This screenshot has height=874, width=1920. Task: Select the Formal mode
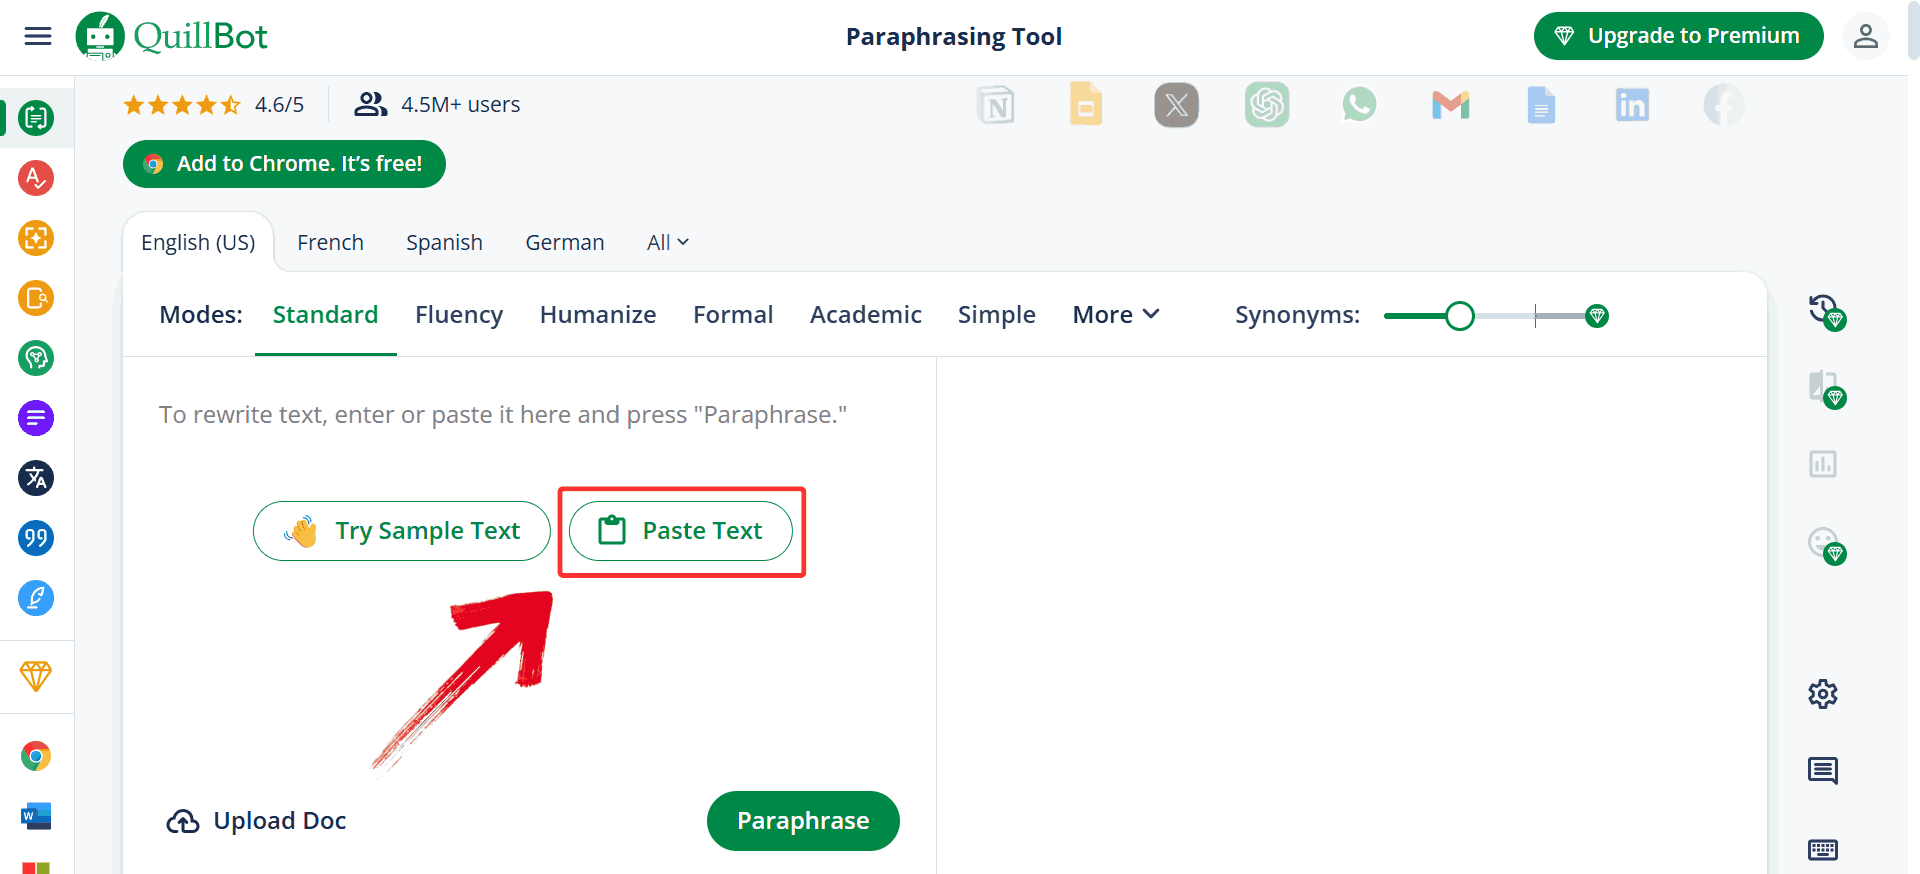tap(733, 315)
